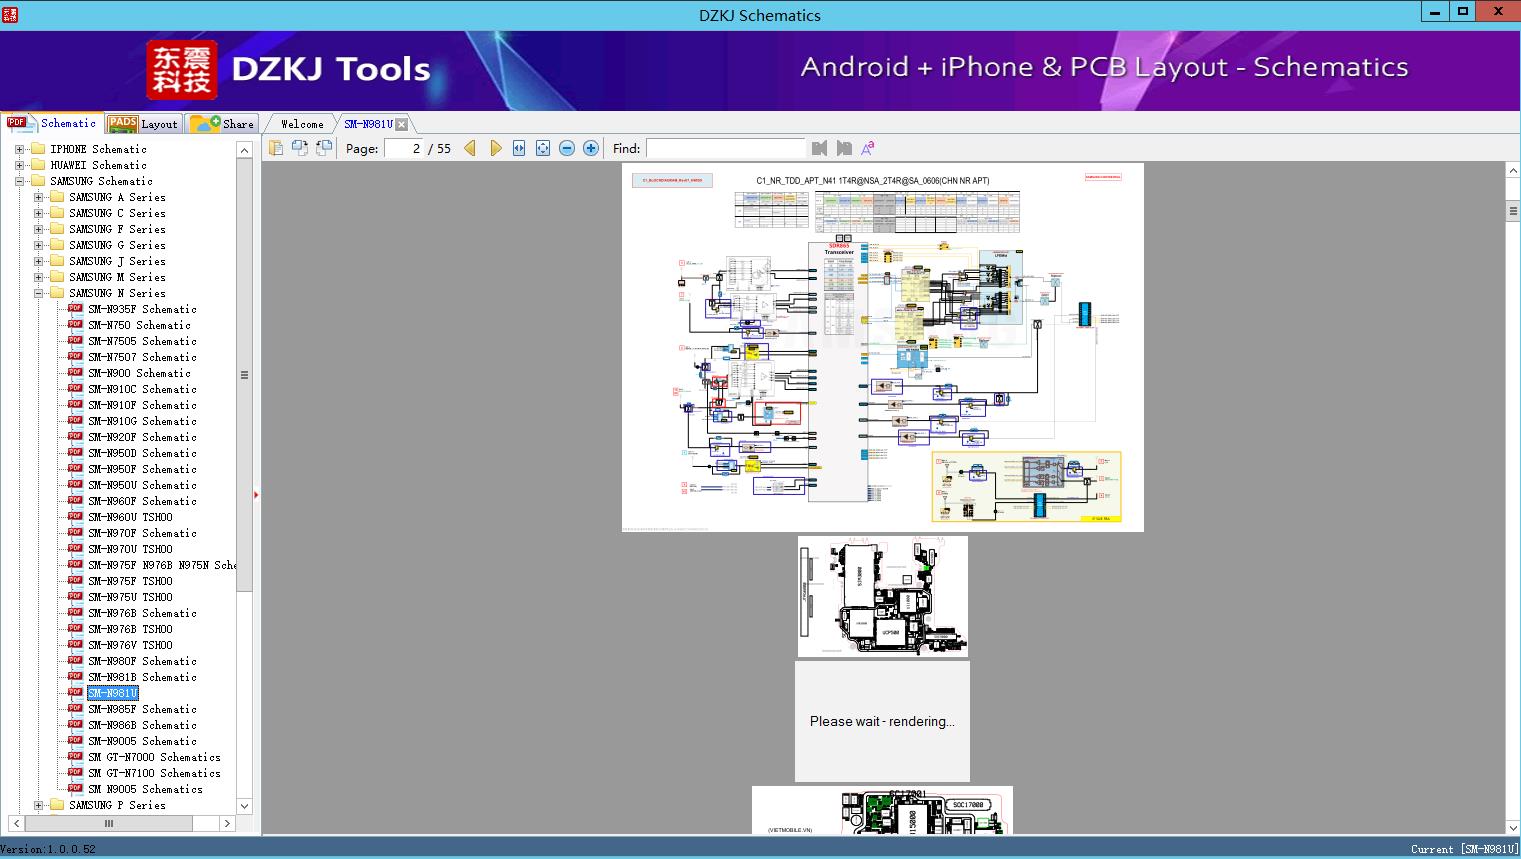Expand SAMSUNG G Series folder
Screen dimensions: 1521x859
(38, 245)
